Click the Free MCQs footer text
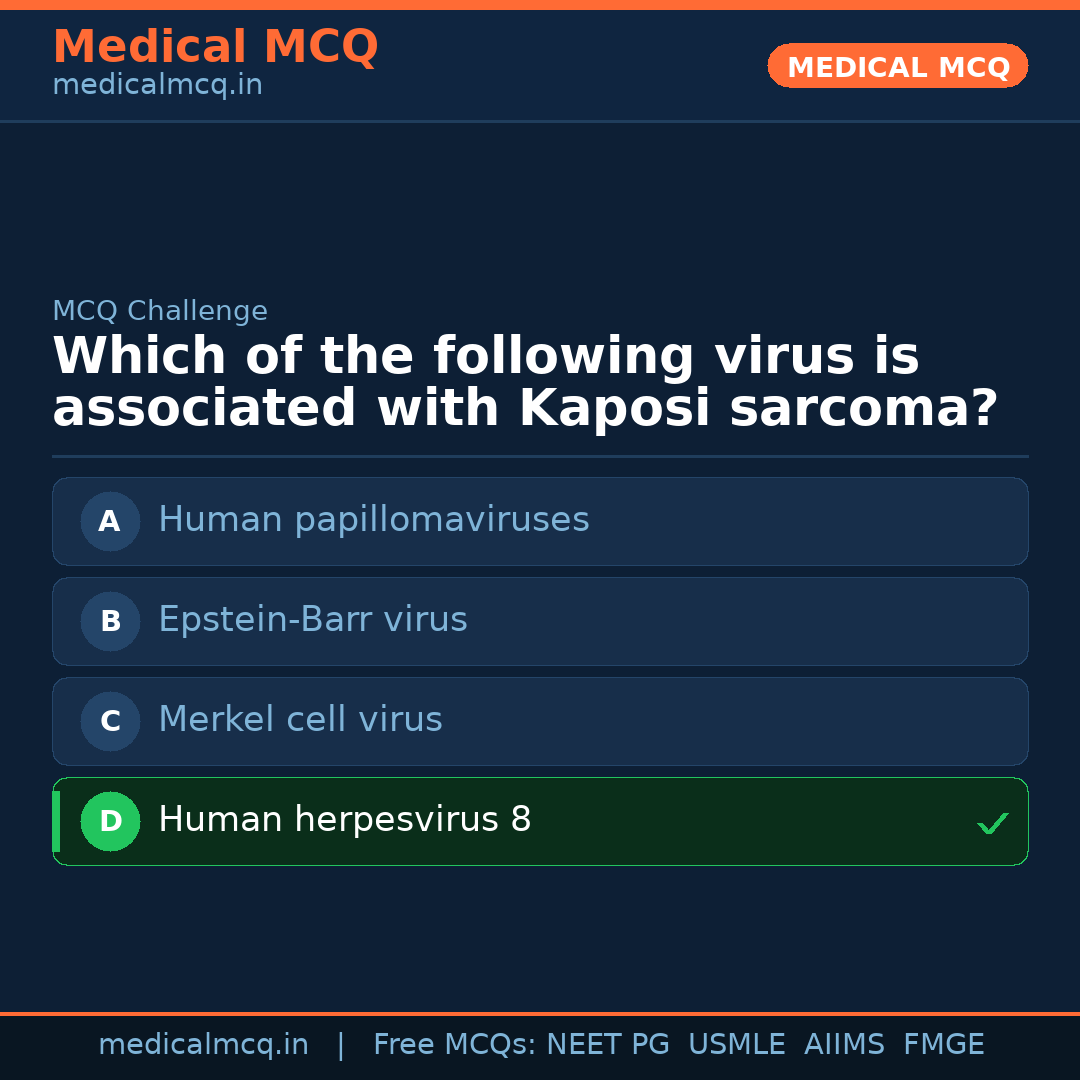The height and width of the screenshot is (1080, 1080). click(455, 1045)
